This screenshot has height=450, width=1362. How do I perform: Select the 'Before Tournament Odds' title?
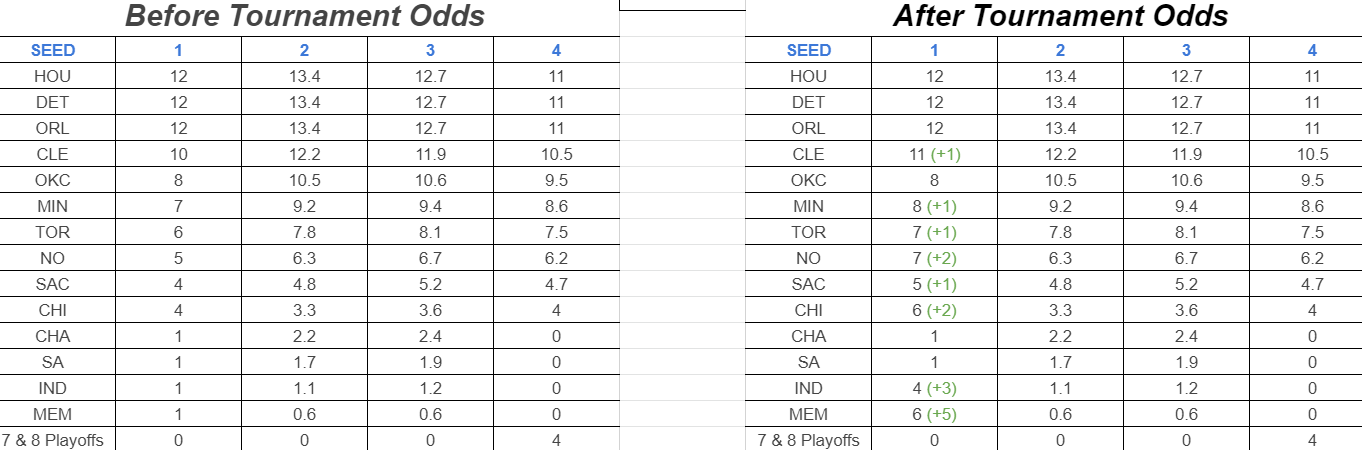(x=304, y=16)
